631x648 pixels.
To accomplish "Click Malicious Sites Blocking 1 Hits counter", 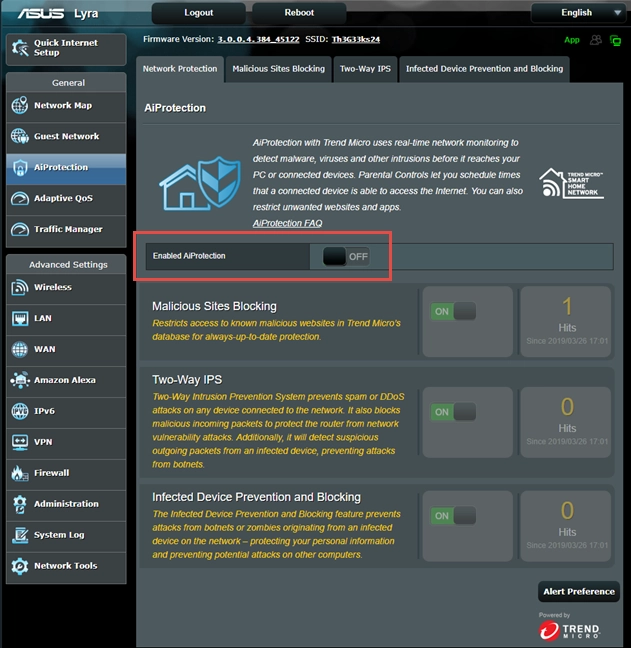I will point(566,322).
